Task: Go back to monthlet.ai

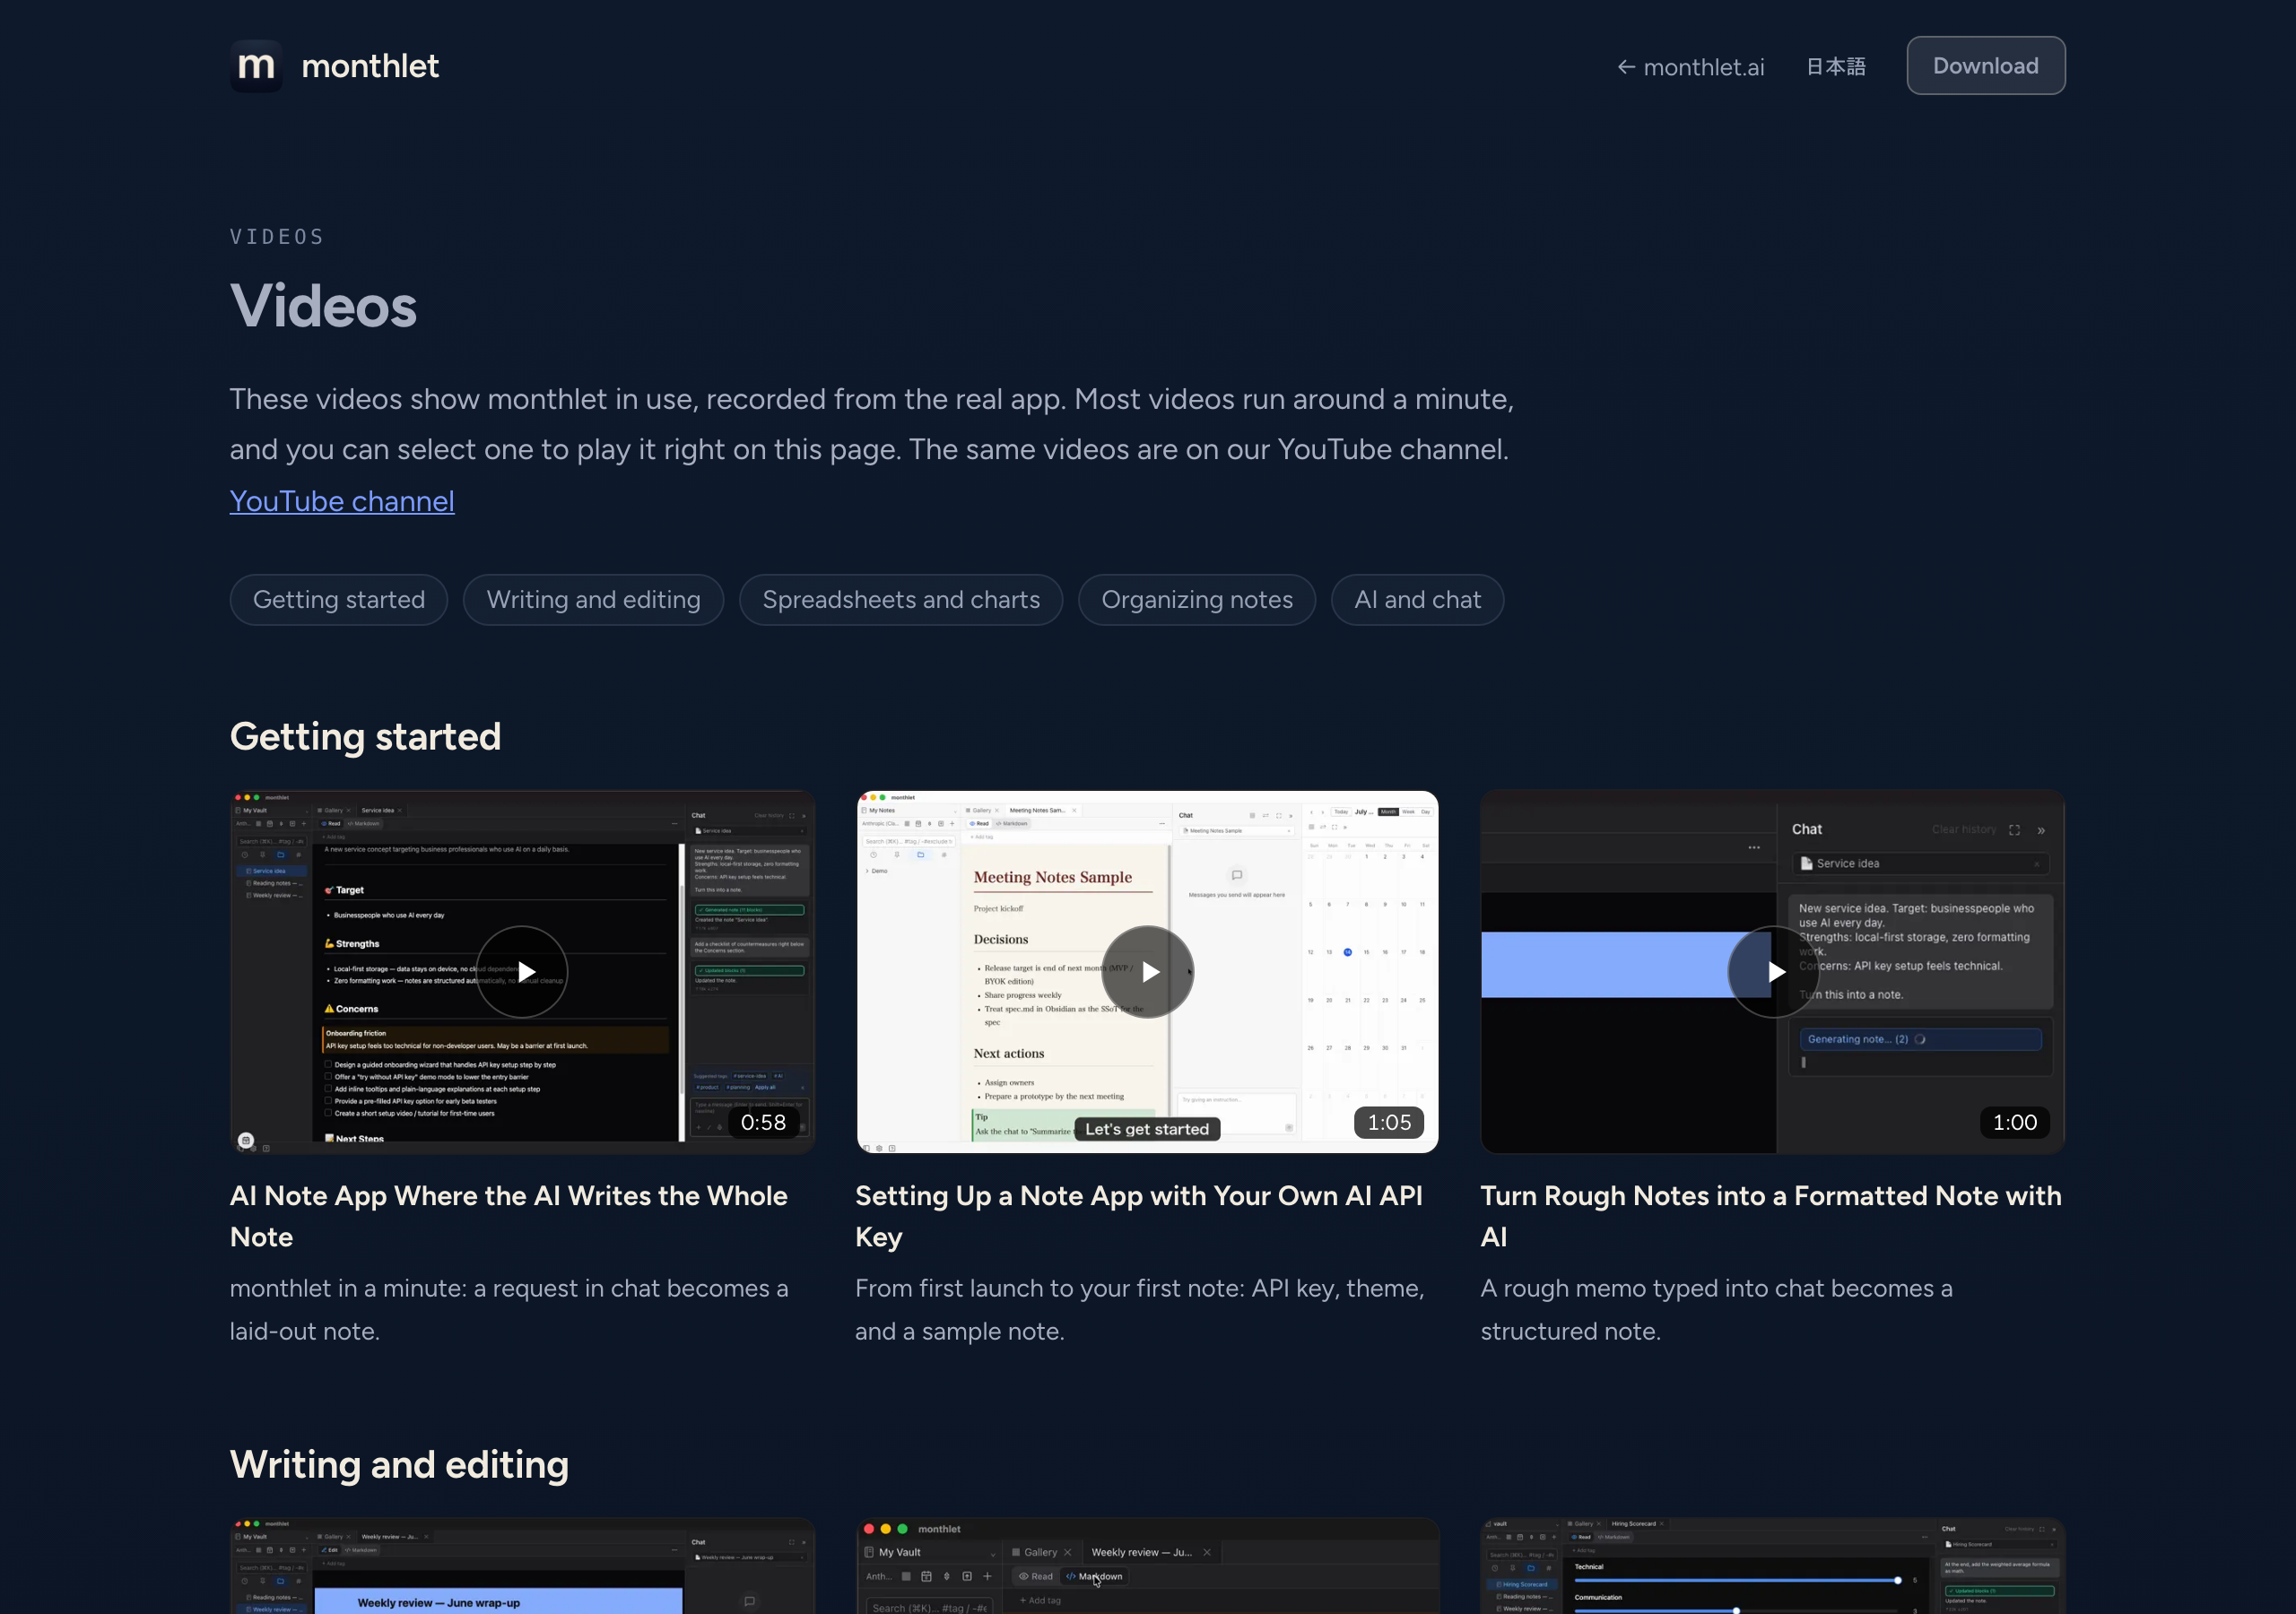Action: coord(1691,67)
